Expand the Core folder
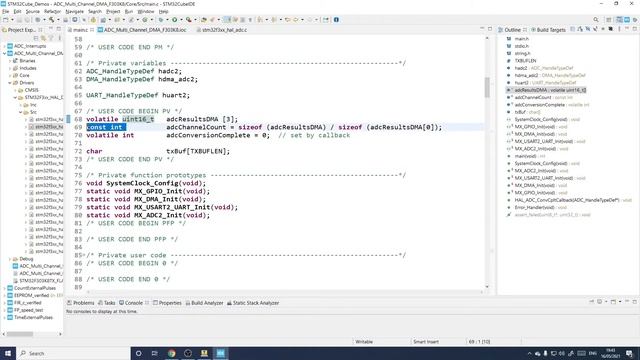 click(x=10, y=76)
